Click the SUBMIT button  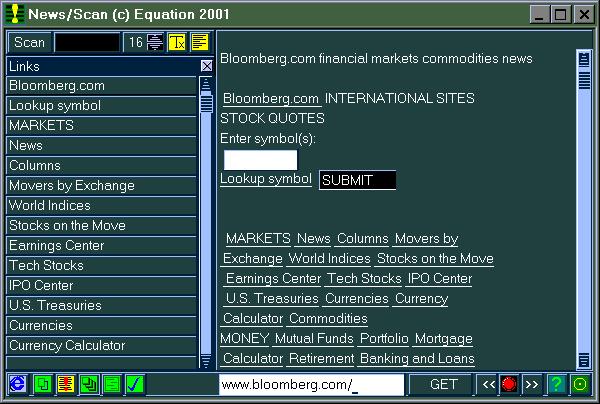357,180
